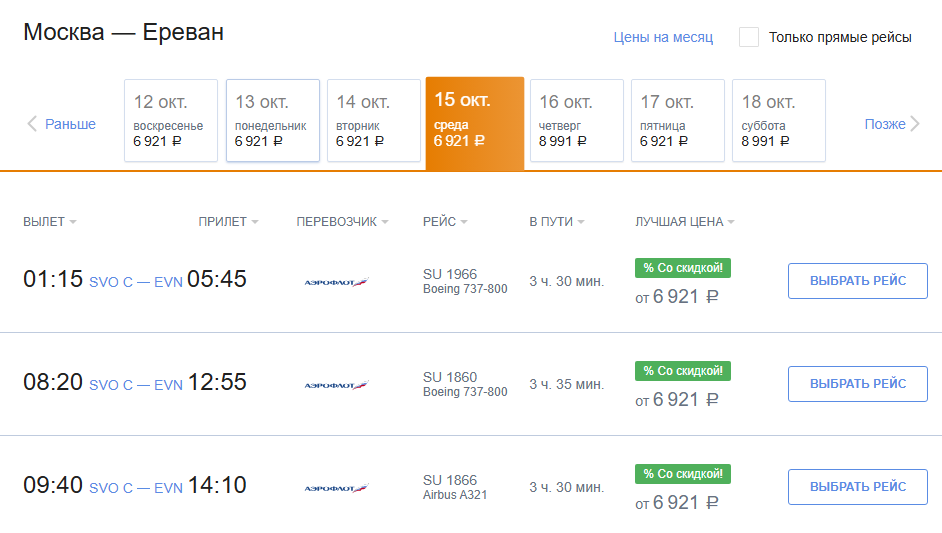The image size is (942, 533).
Task: Click the Aeroflot logo for flight SU 1966
Action: [x=336, y=282]
